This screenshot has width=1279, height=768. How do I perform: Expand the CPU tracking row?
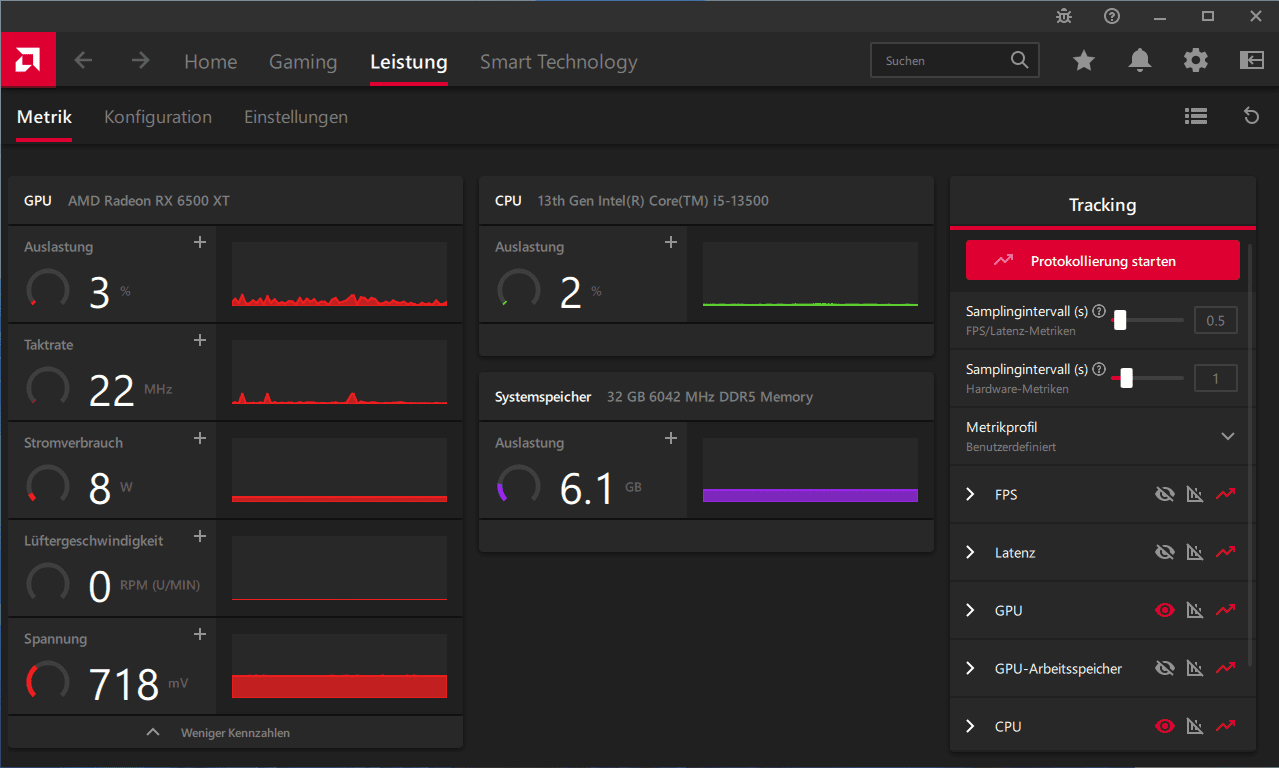[x=970, y=726]
